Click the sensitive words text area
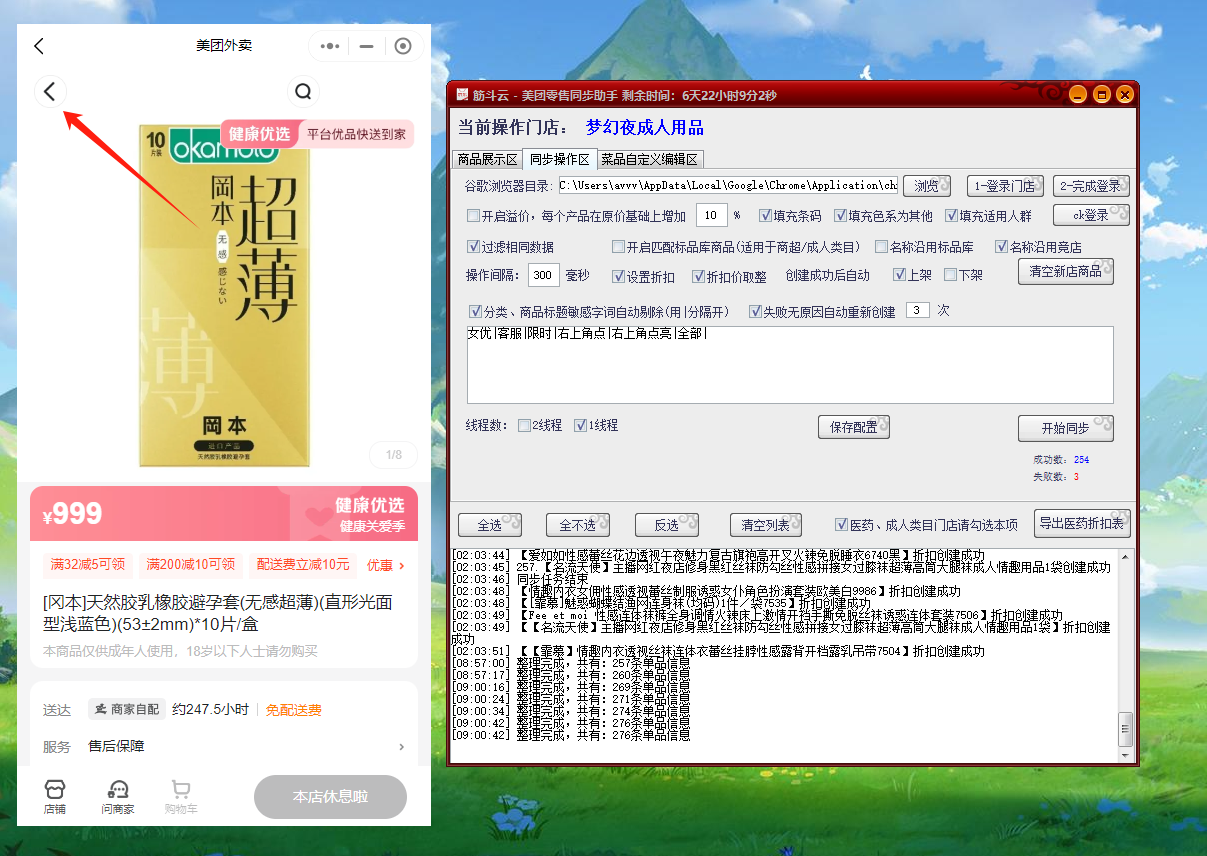The image size is (1207, 856). coord(790,364)
